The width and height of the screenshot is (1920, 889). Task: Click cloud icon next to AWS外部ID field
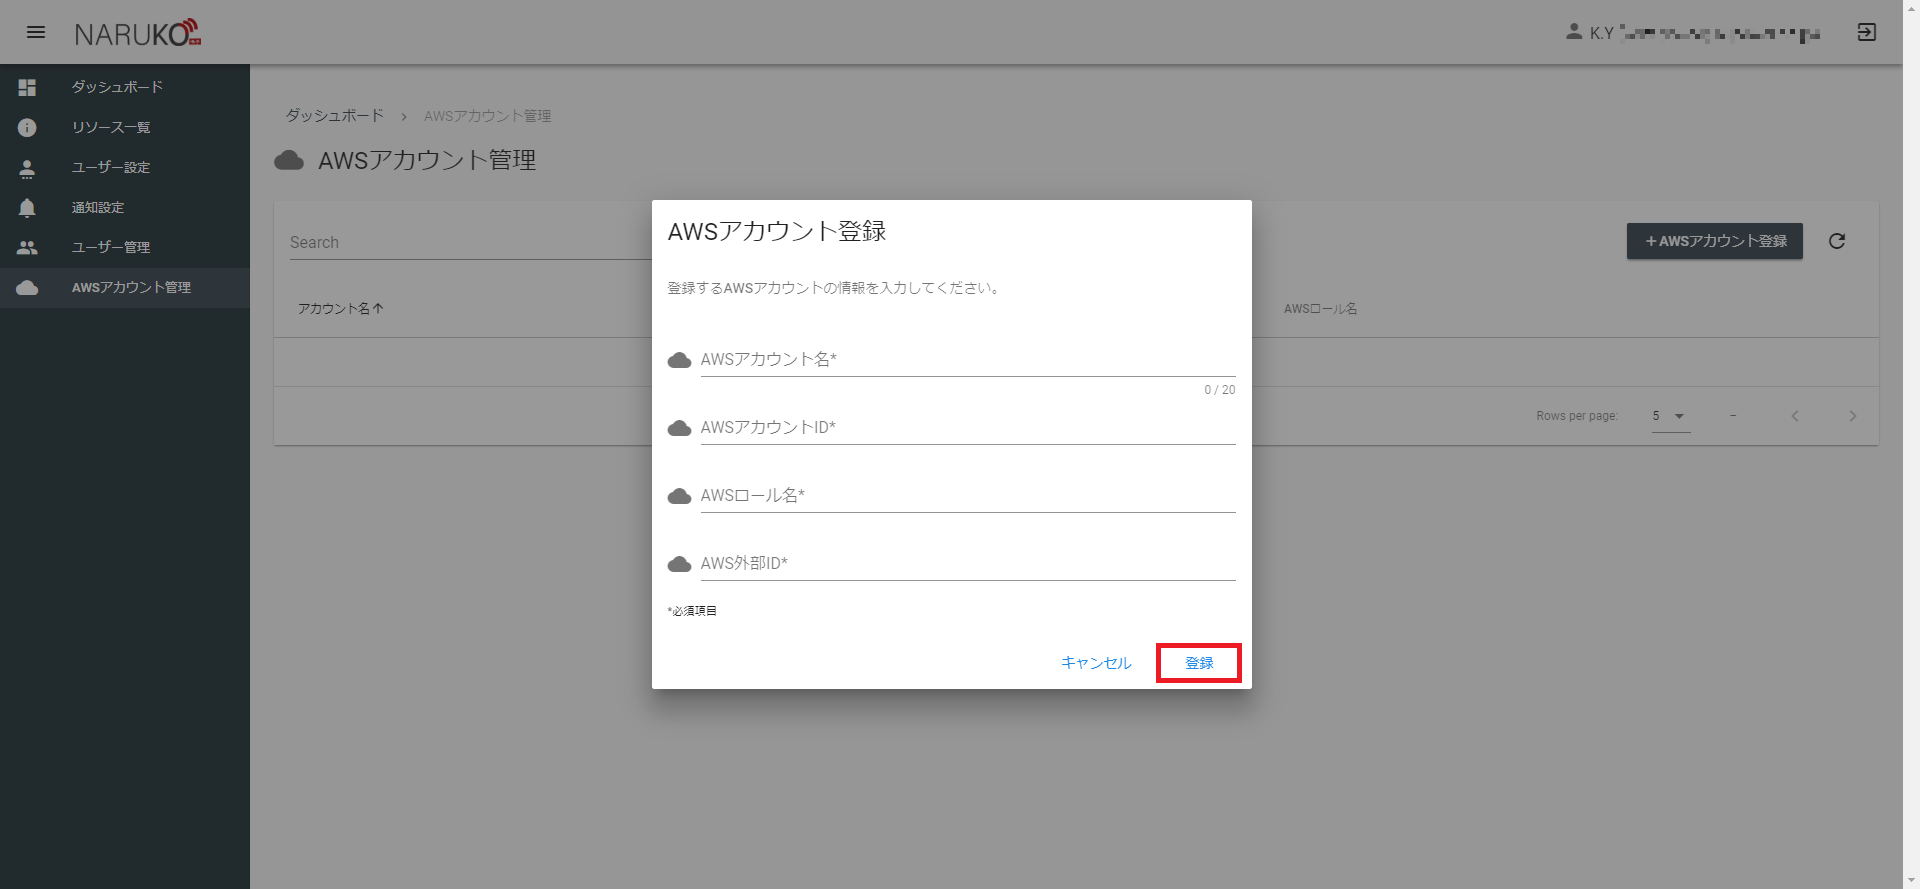click(679, 564)
